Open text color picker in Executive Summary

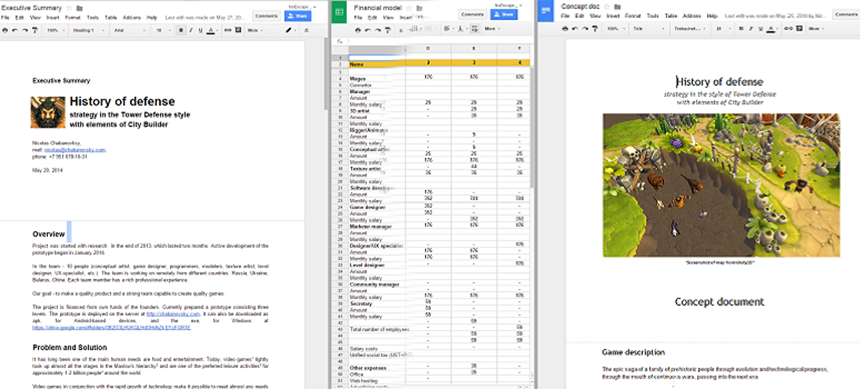(212, 30)
